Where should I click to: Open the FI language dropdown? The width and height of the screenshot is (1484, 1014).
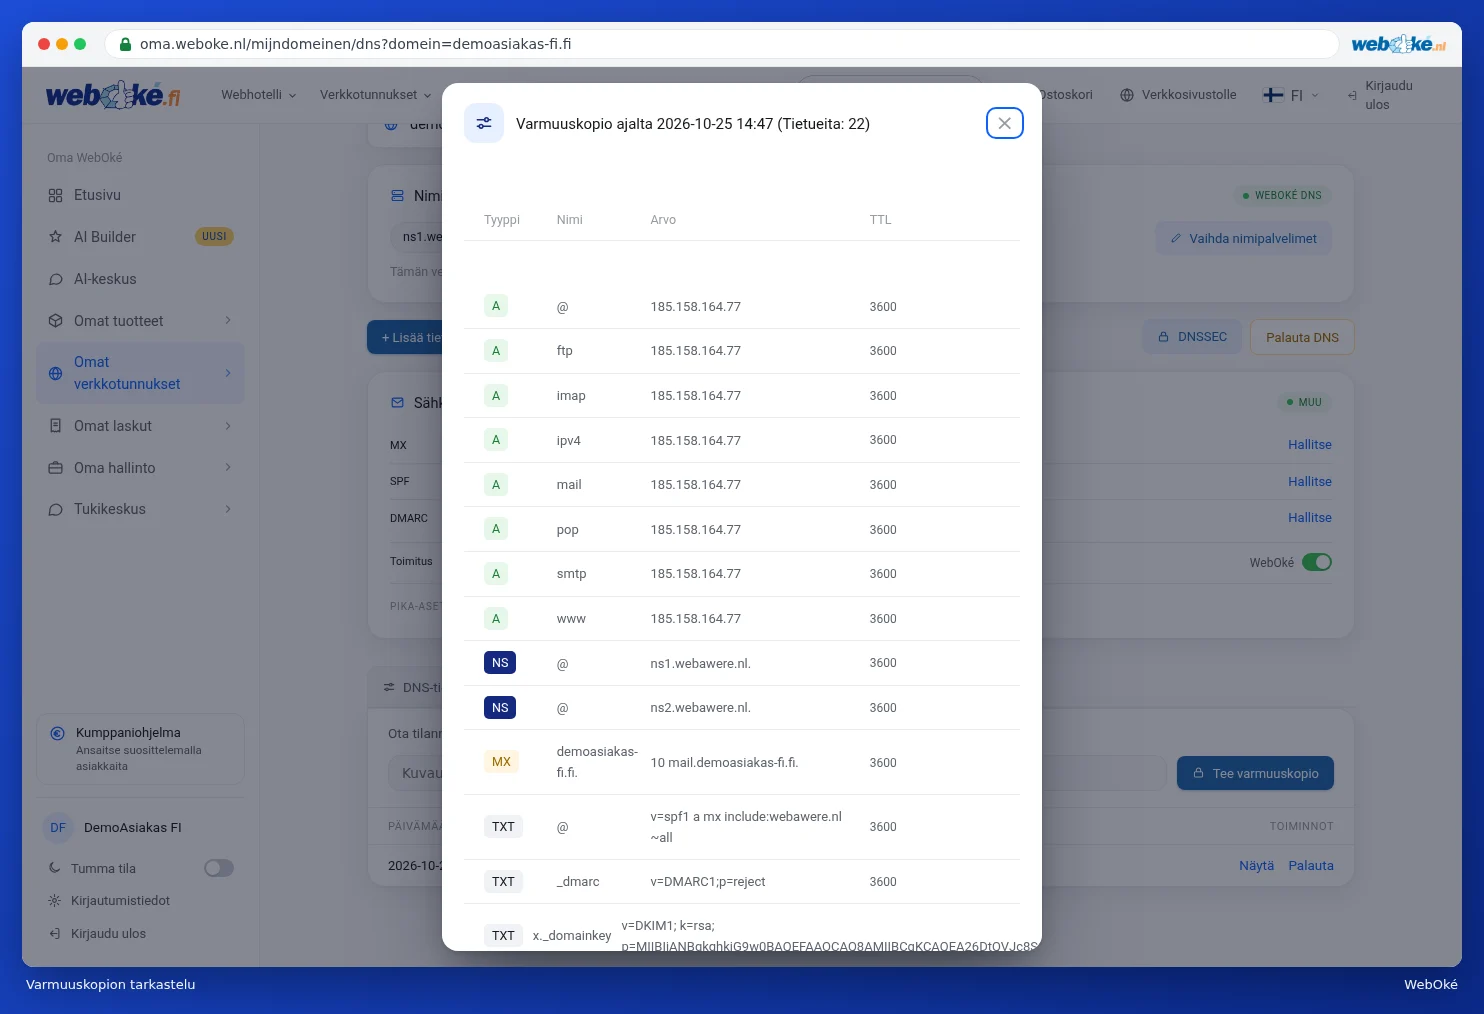click(x=1291, y=95)
